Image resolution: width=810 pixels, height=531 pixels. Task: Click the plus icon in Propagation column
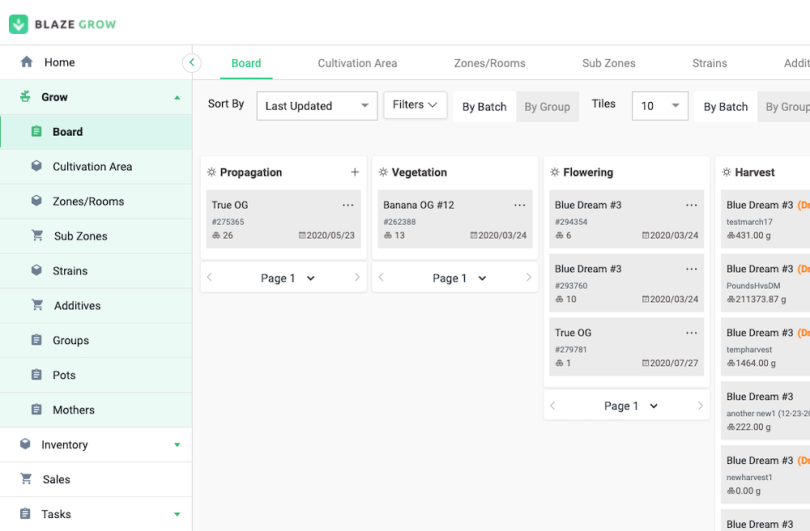[354, 172]
